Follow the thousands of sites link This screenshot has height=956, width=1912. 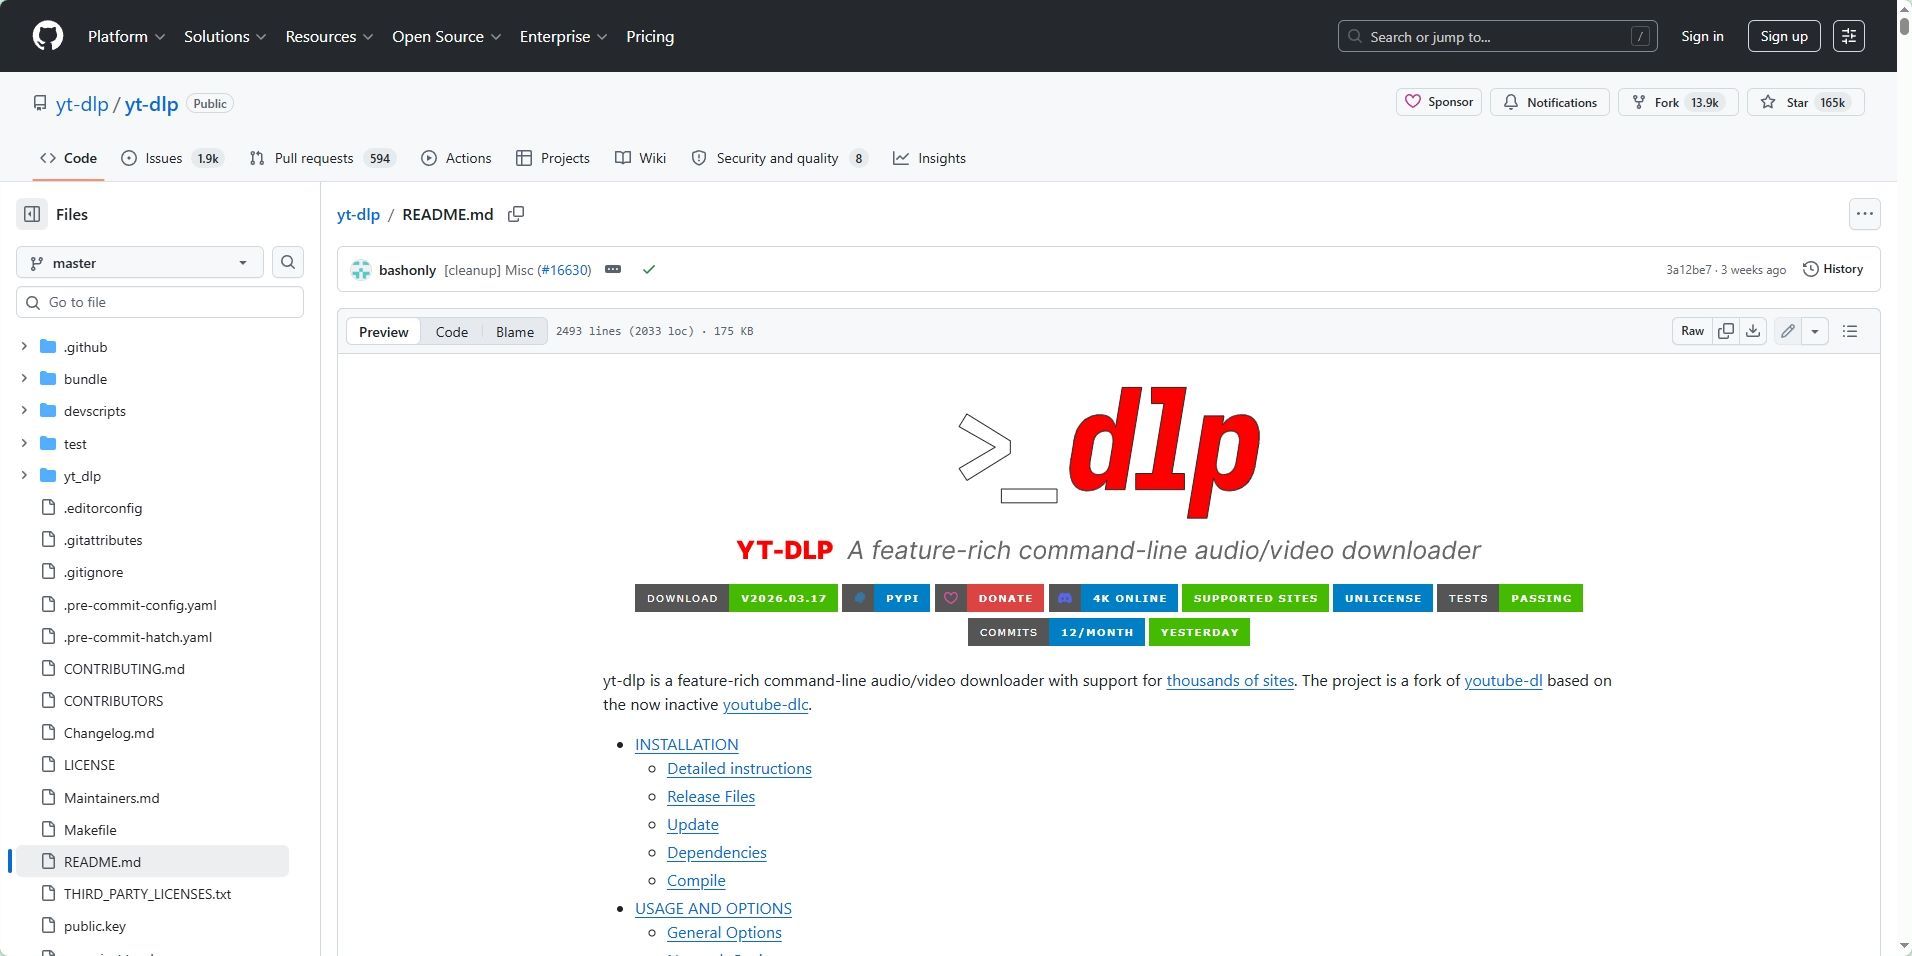pyautogui.click(x=1230, y=680)
